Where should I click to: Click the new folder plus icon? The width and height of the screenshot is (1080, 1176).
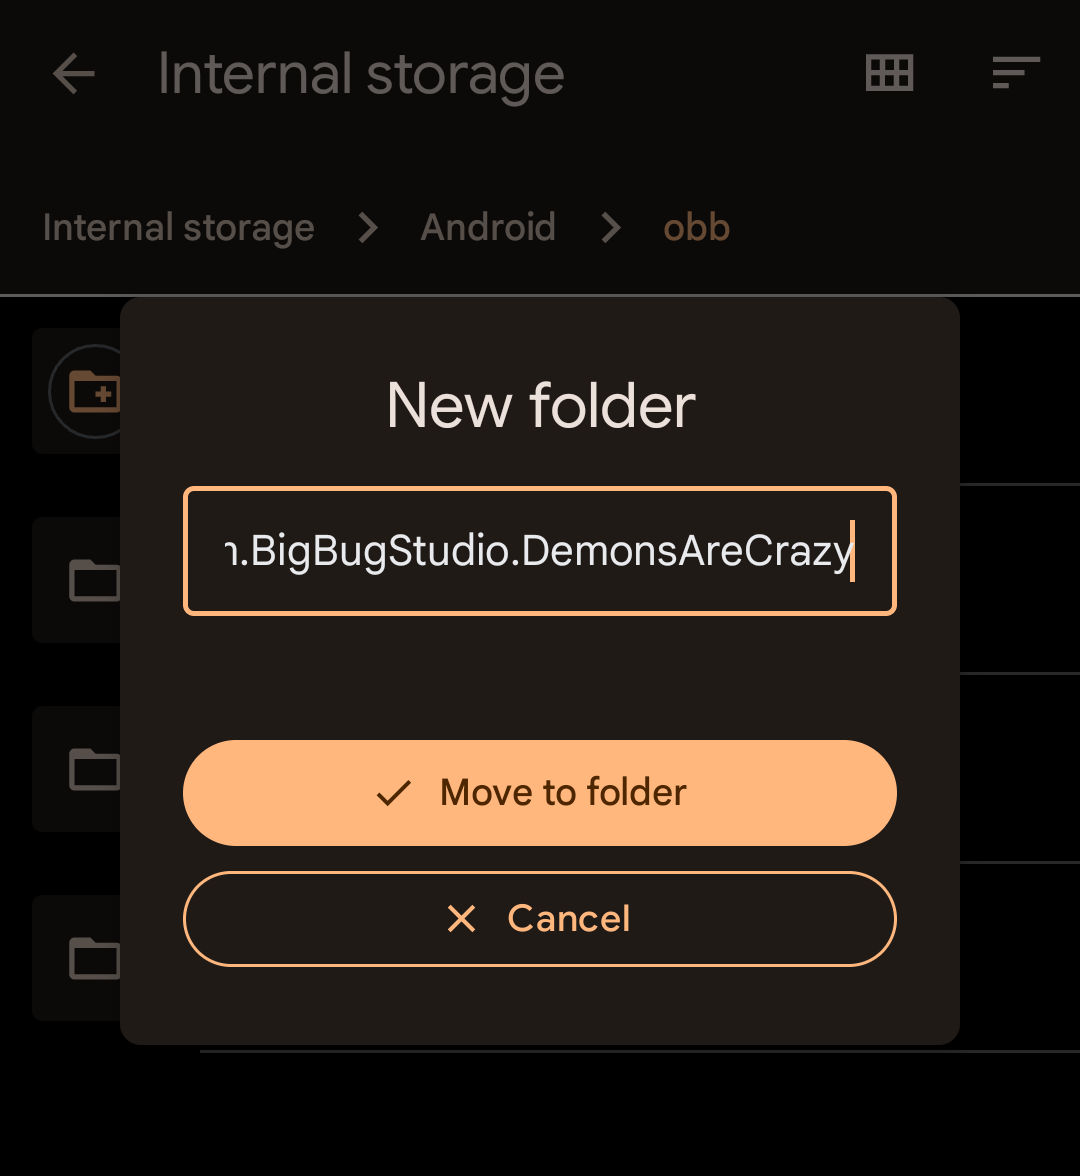click(94, 391)
